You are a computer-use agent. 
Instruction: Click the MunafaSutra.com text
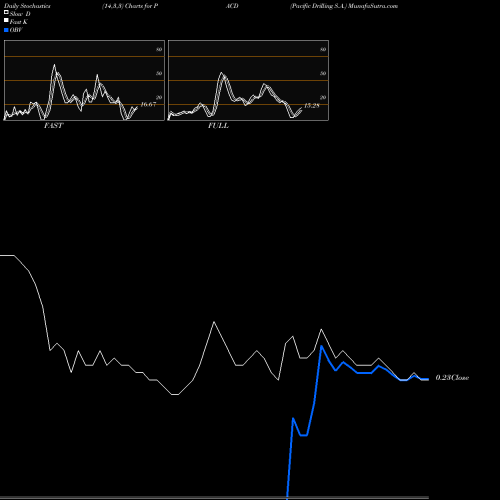[373, 6]
